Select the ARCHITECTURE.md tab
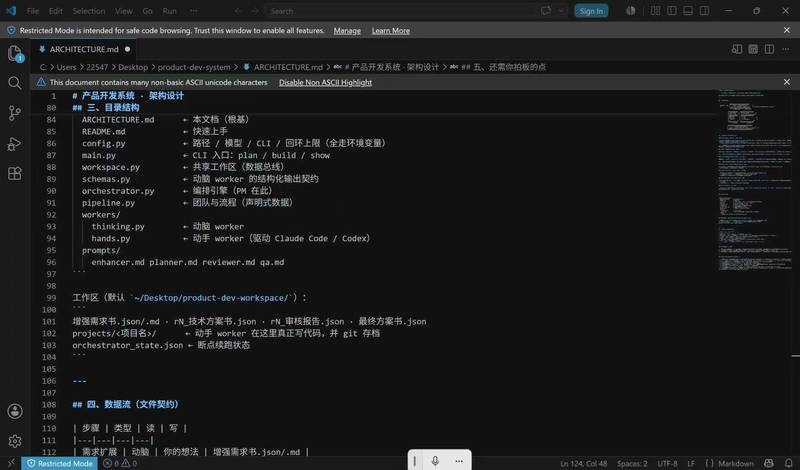 pos(84,49)
